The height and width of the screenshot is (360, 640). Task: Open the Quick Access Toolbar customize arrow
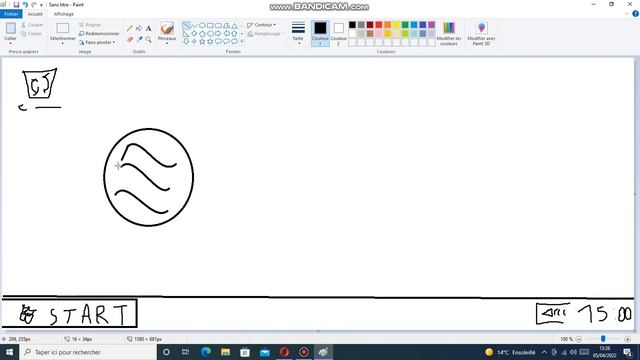(x=41, y=5)
